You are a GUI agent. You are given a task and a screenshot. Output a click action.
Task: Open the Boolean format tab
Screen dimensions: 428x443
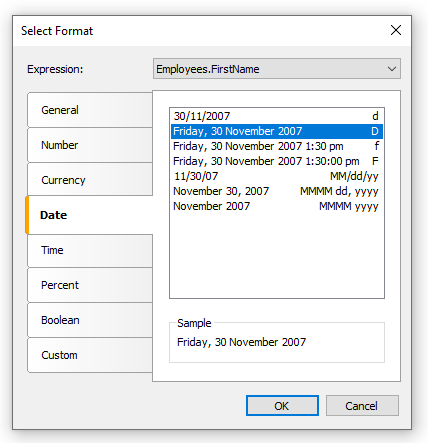[x=90, y=320]
